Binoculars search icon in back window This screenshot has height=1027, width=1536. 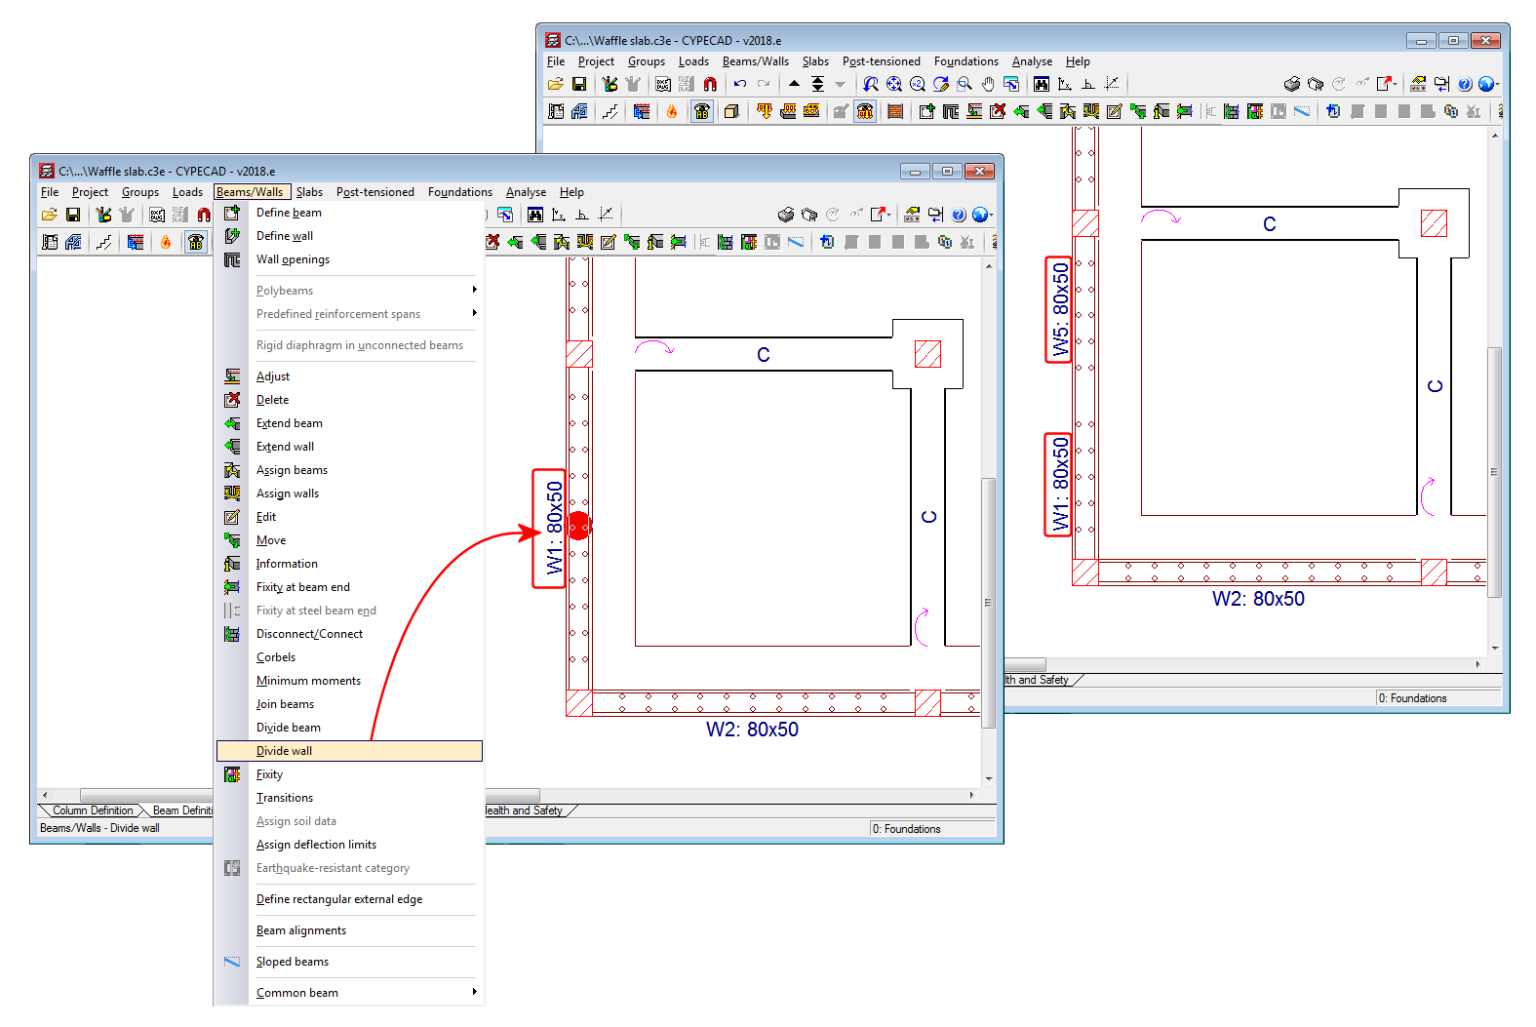1042,84
